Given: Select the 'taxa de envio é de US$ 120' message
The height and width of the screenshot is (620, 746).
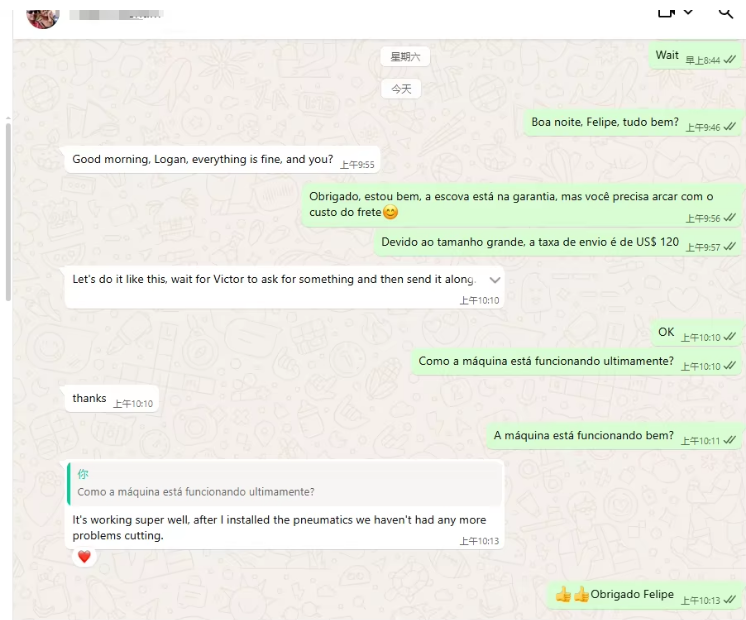Looking at the screenshot, I should tap(558, 243).
